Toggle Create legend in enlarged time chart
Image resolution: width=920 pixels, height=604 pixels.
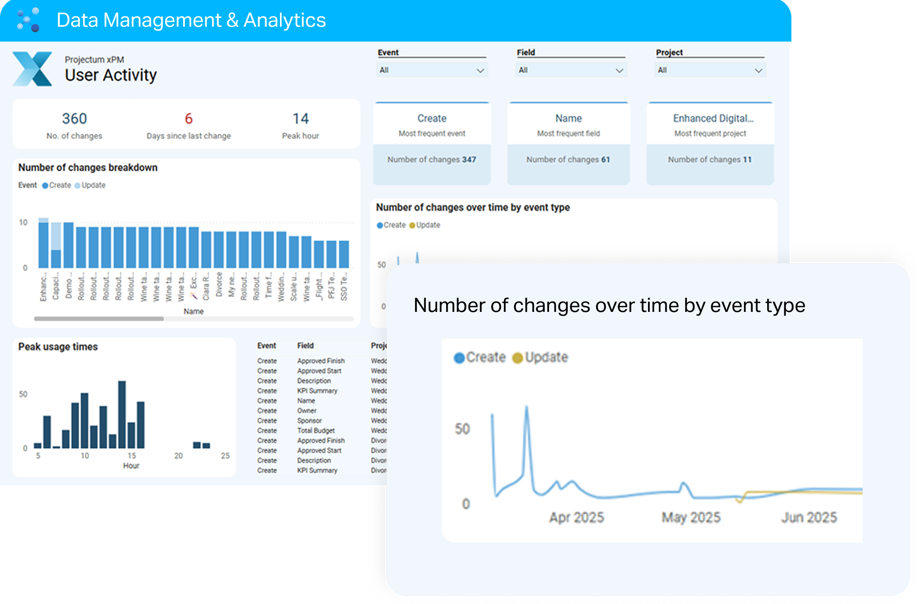[460, 358]
